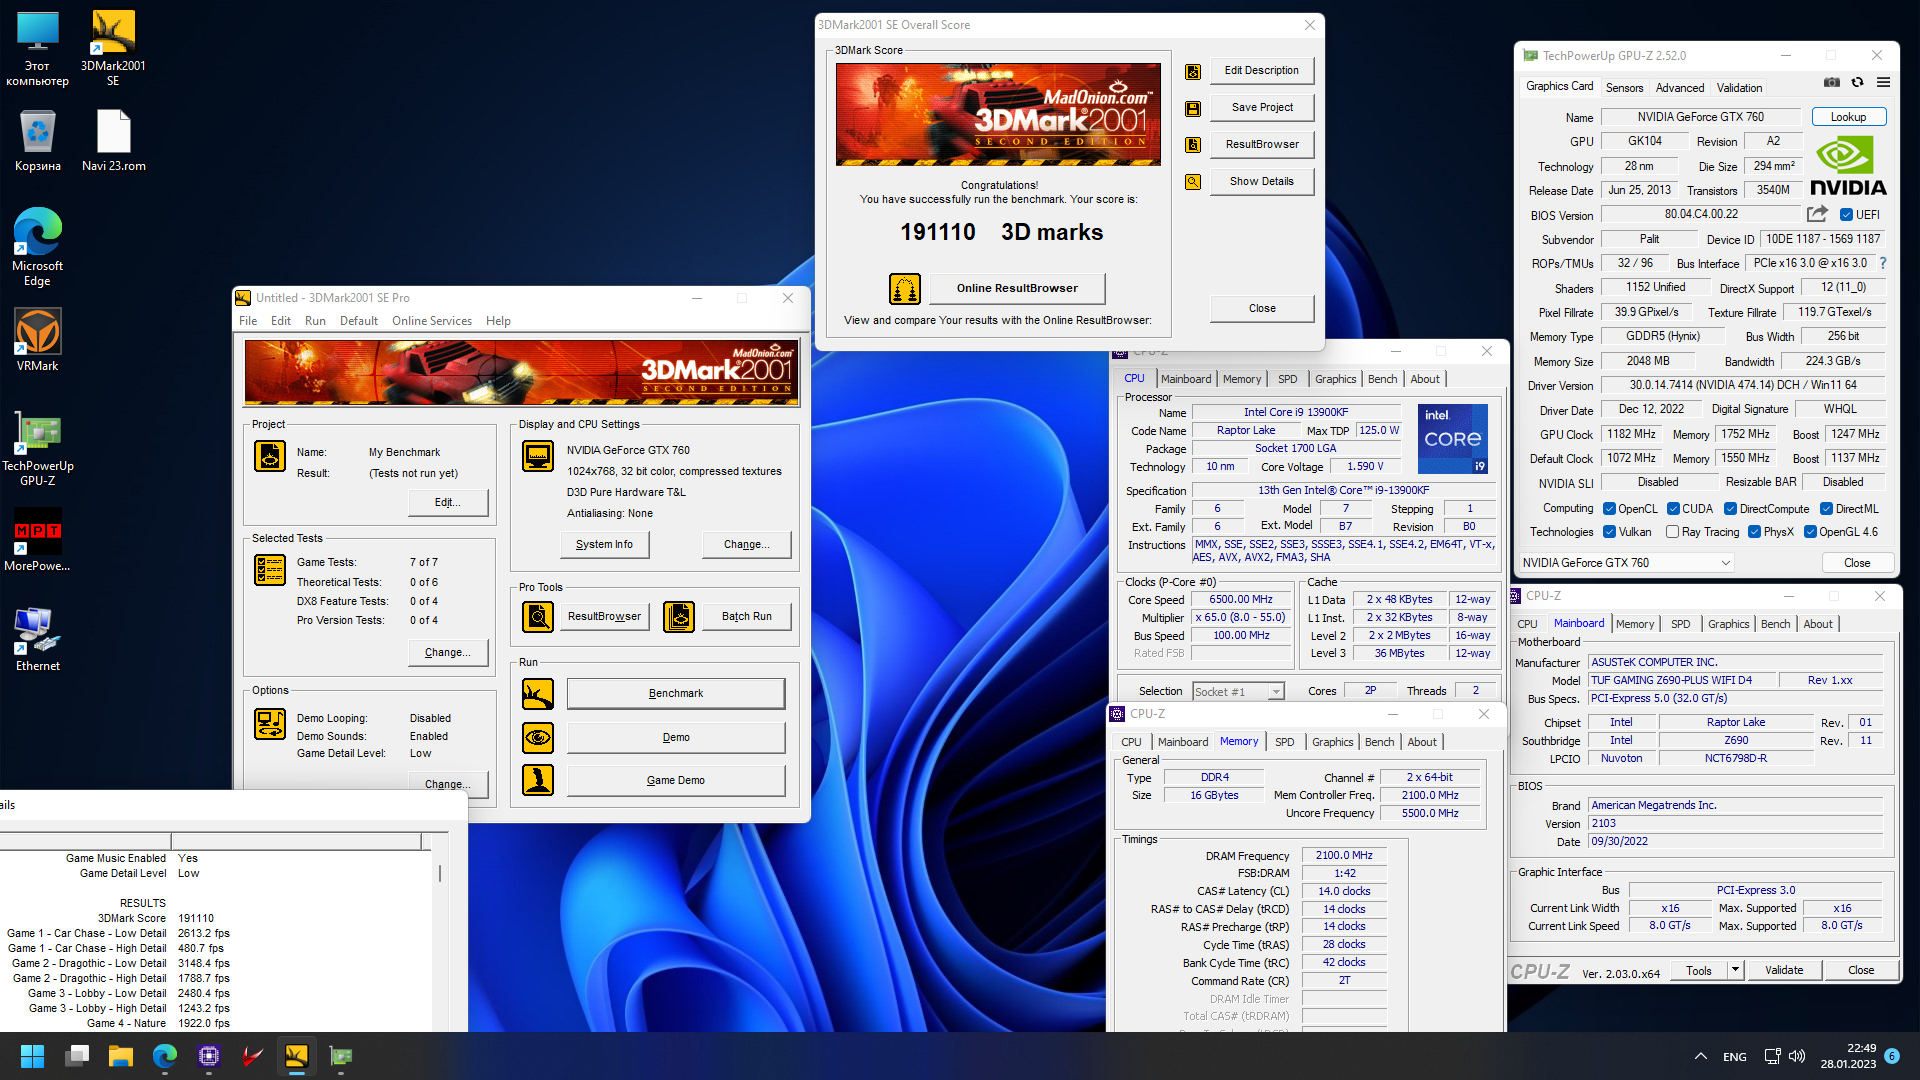Image resolution: width=1920 pixels, height=1080 pixels.
Task: Click the Edit Description icon in score window
Action: (1193, 71)
